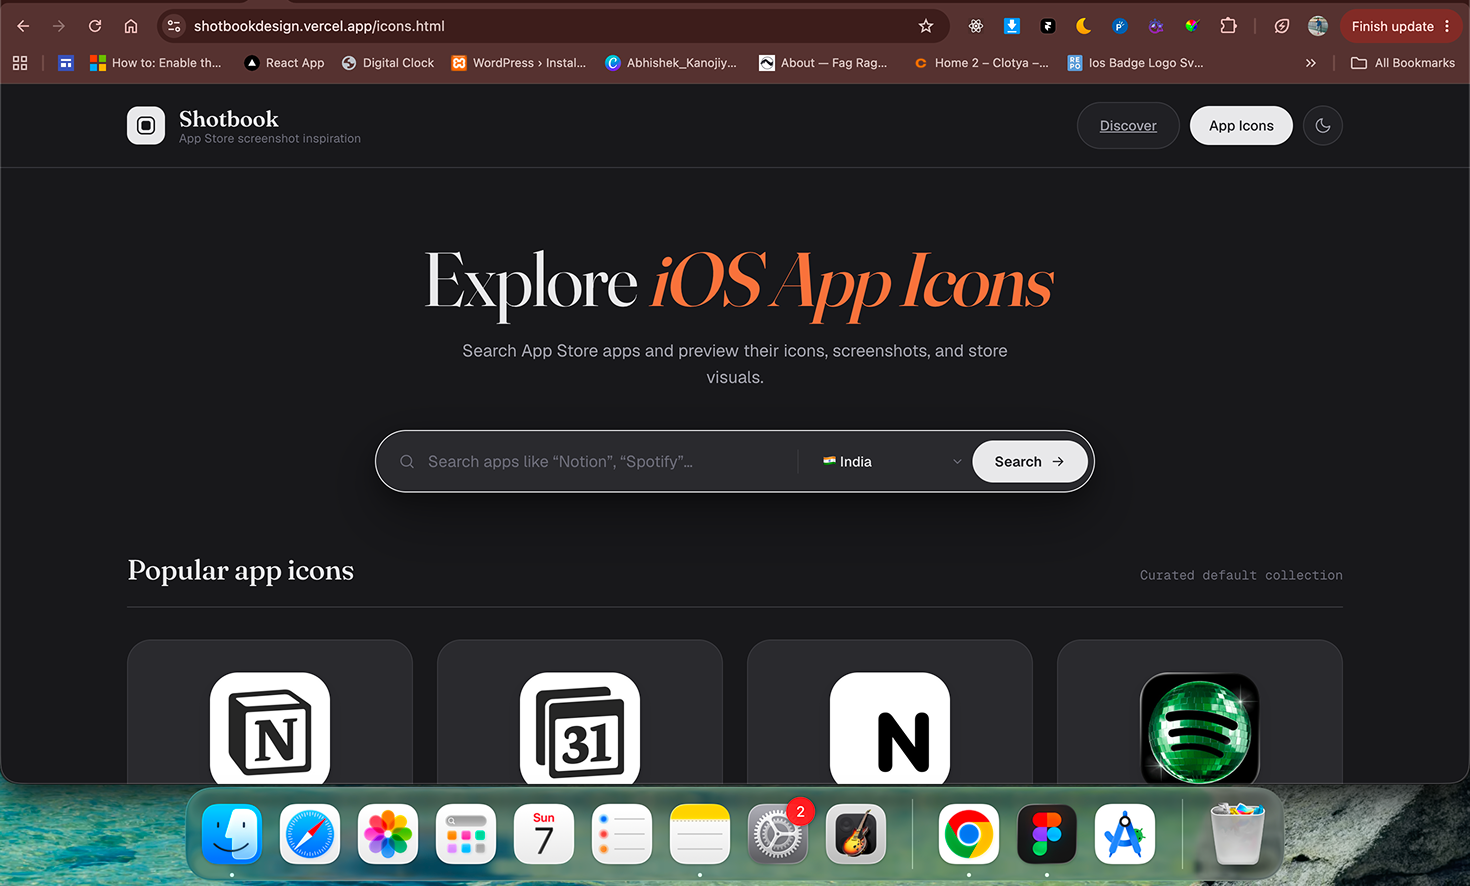This screenshot has width=1470, height=886.
Task: Click the Shotbook site title
Action: point(229,119)
